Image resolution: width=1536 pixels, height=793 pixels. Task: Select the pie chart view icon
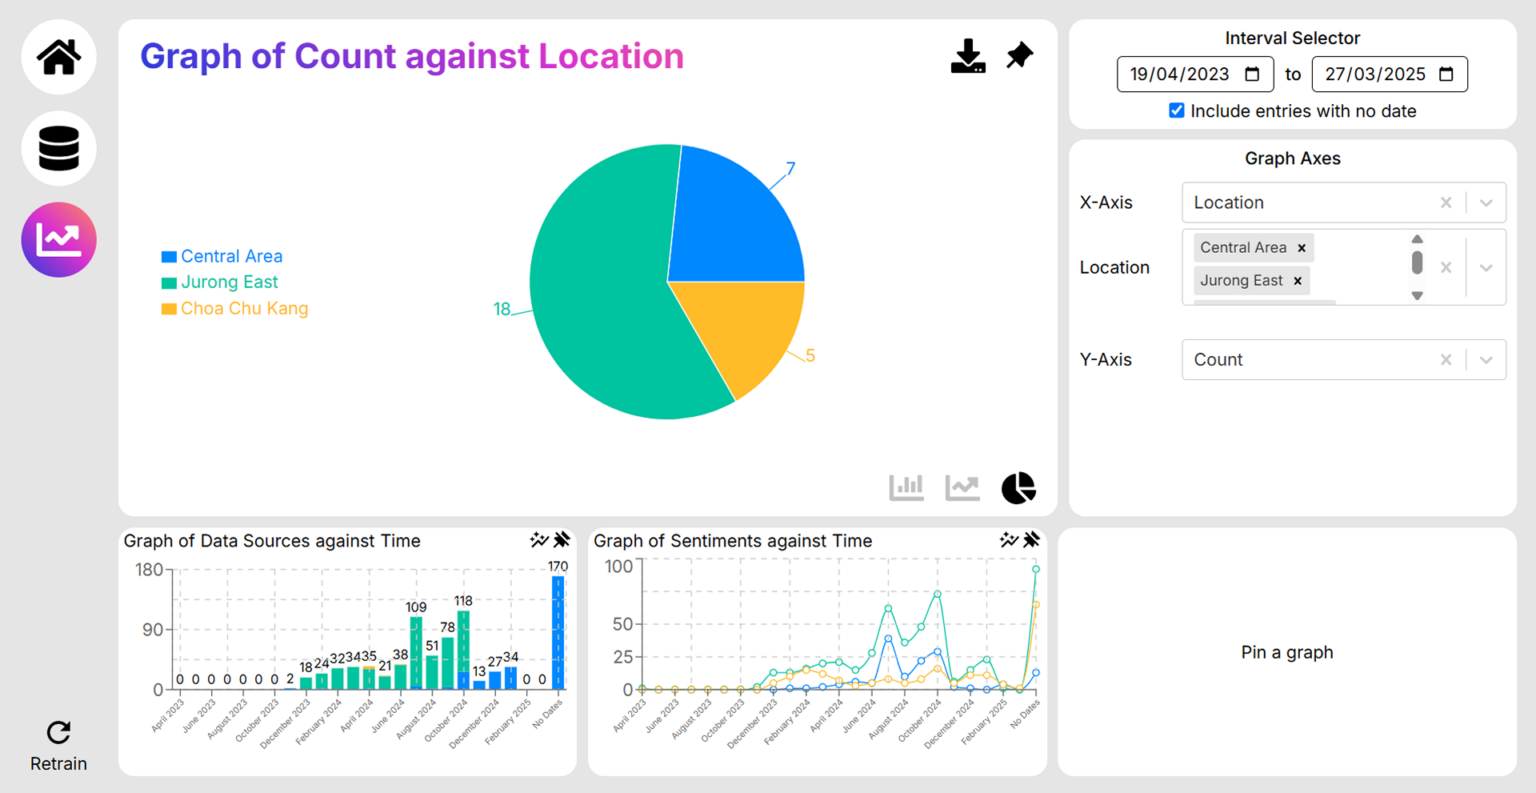coord(1018,488)
